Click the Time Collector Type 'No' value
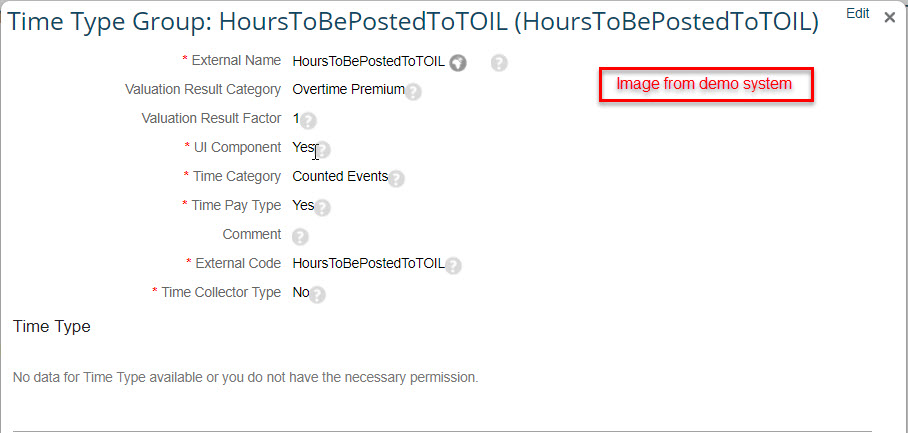The width and height of the screenshot is (908, 433). click(x=301, y=292)
